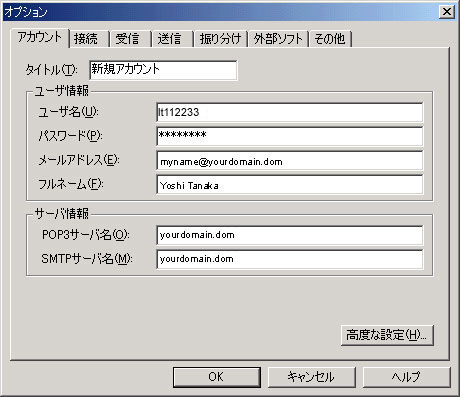Click the キャンセル button

(x=312, y=377)
